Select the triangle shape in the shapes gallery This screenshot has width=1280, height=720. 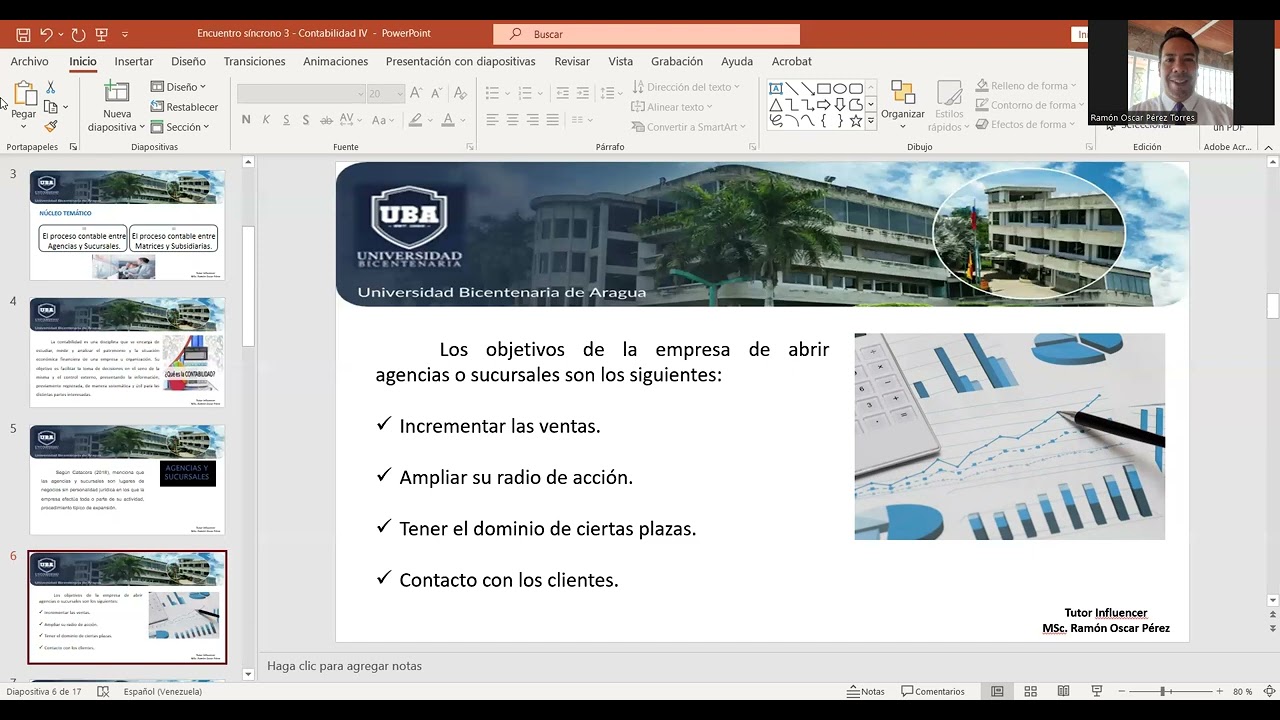click(x=775, y=105)
